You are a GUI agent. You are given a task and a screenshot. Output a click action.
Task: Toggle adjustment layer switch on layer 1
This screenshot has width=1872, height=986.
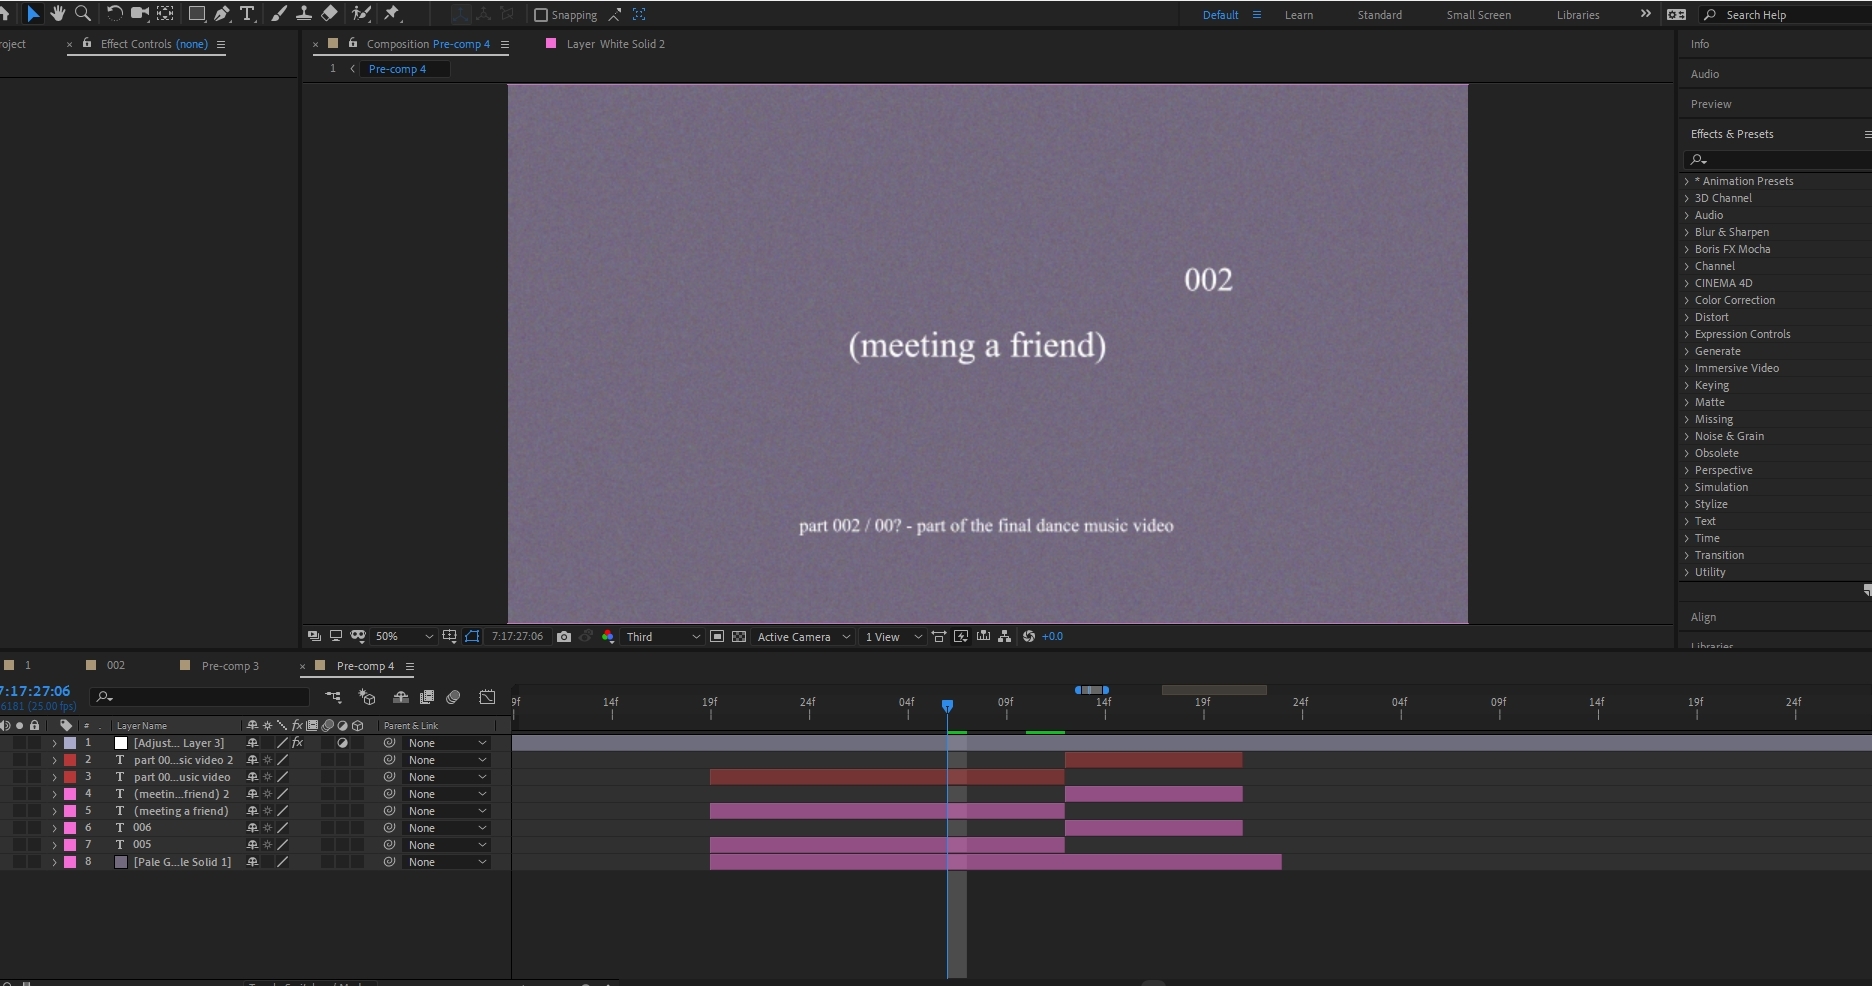pyautogui.click(x=342, y=743)
